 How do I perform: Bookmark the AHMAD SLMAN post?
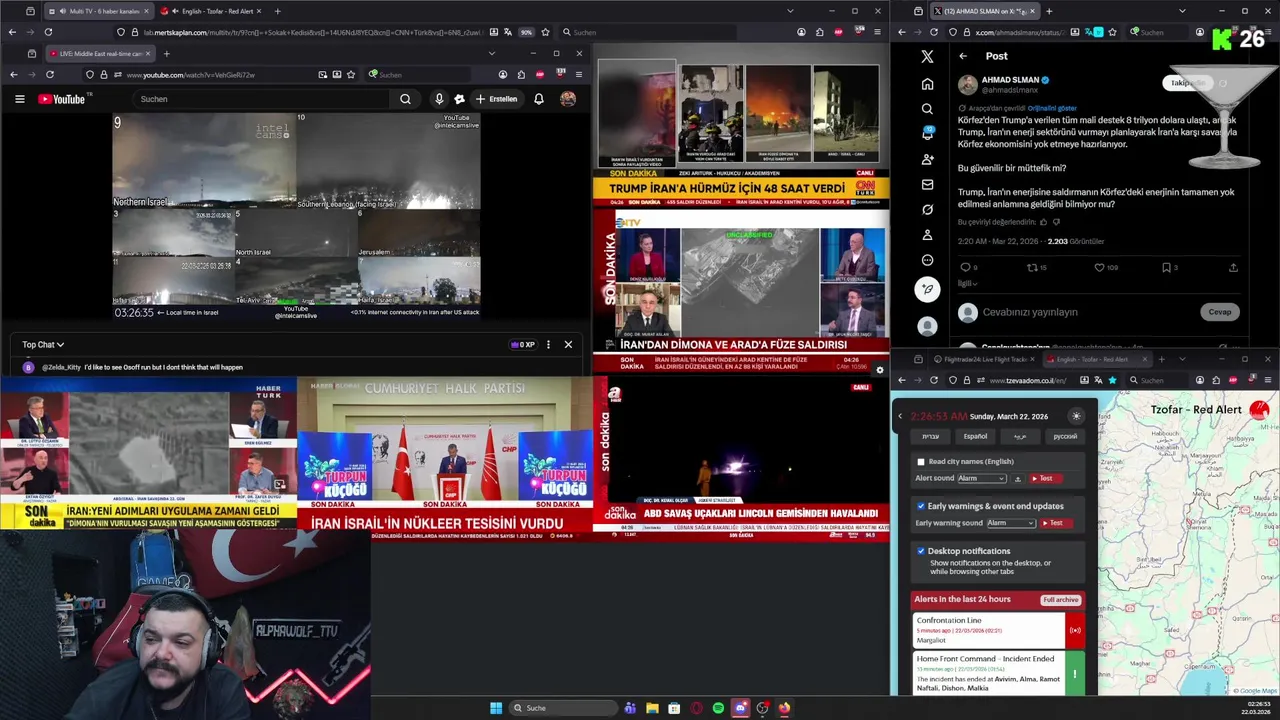[x=1166, y=267]
